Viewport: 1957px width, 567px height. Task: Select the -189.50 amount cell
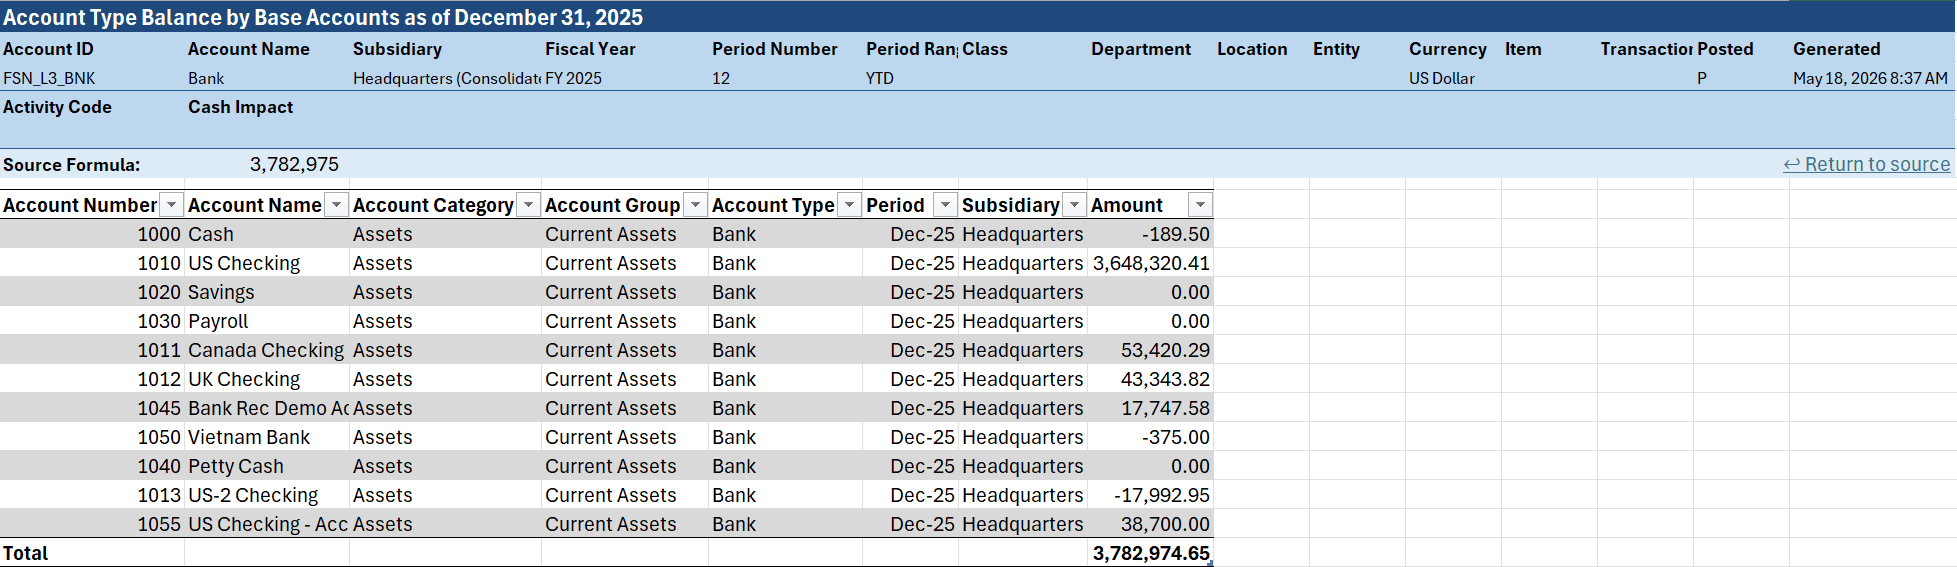[1150, 234]
